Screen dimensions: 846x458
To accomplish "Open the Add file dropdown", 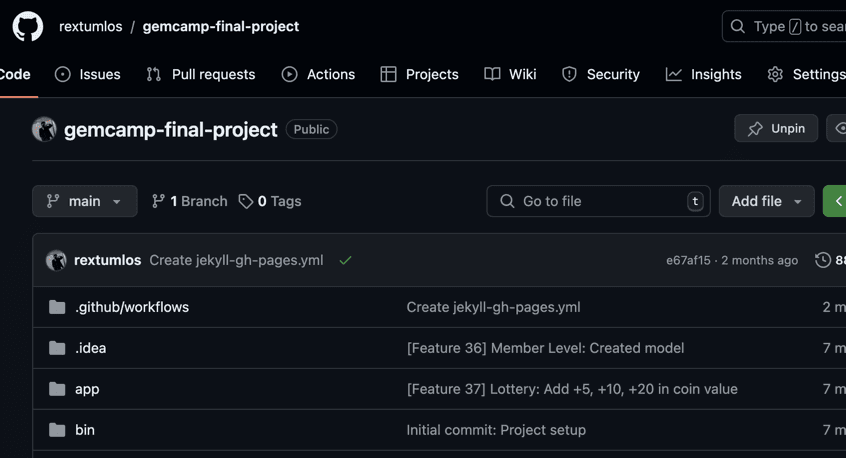I will 766,201.
